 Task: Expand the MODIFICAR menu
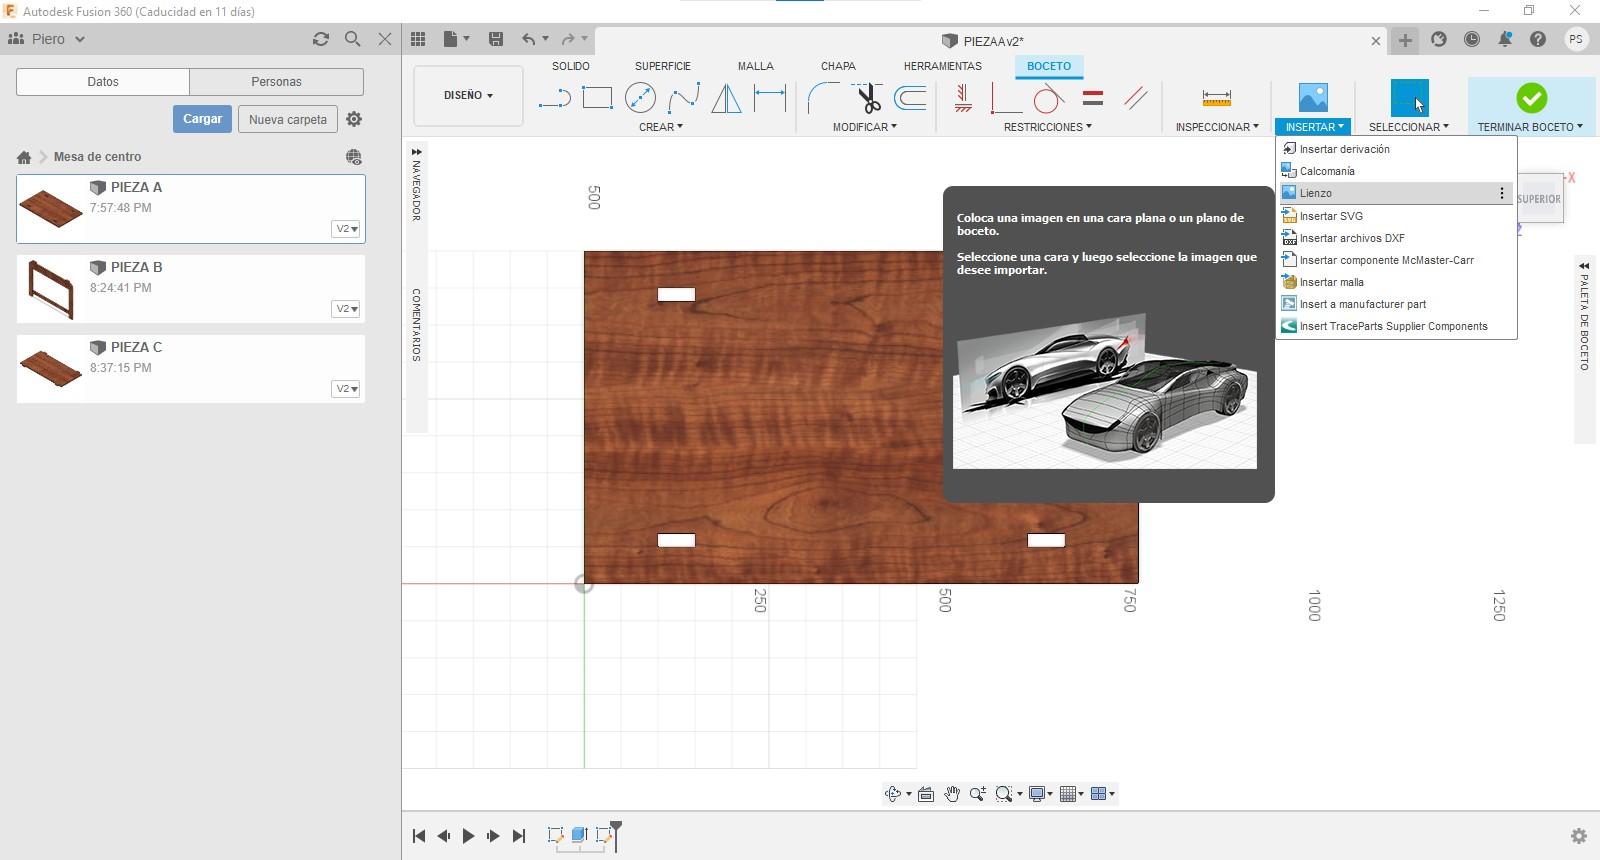click(865, 127)
